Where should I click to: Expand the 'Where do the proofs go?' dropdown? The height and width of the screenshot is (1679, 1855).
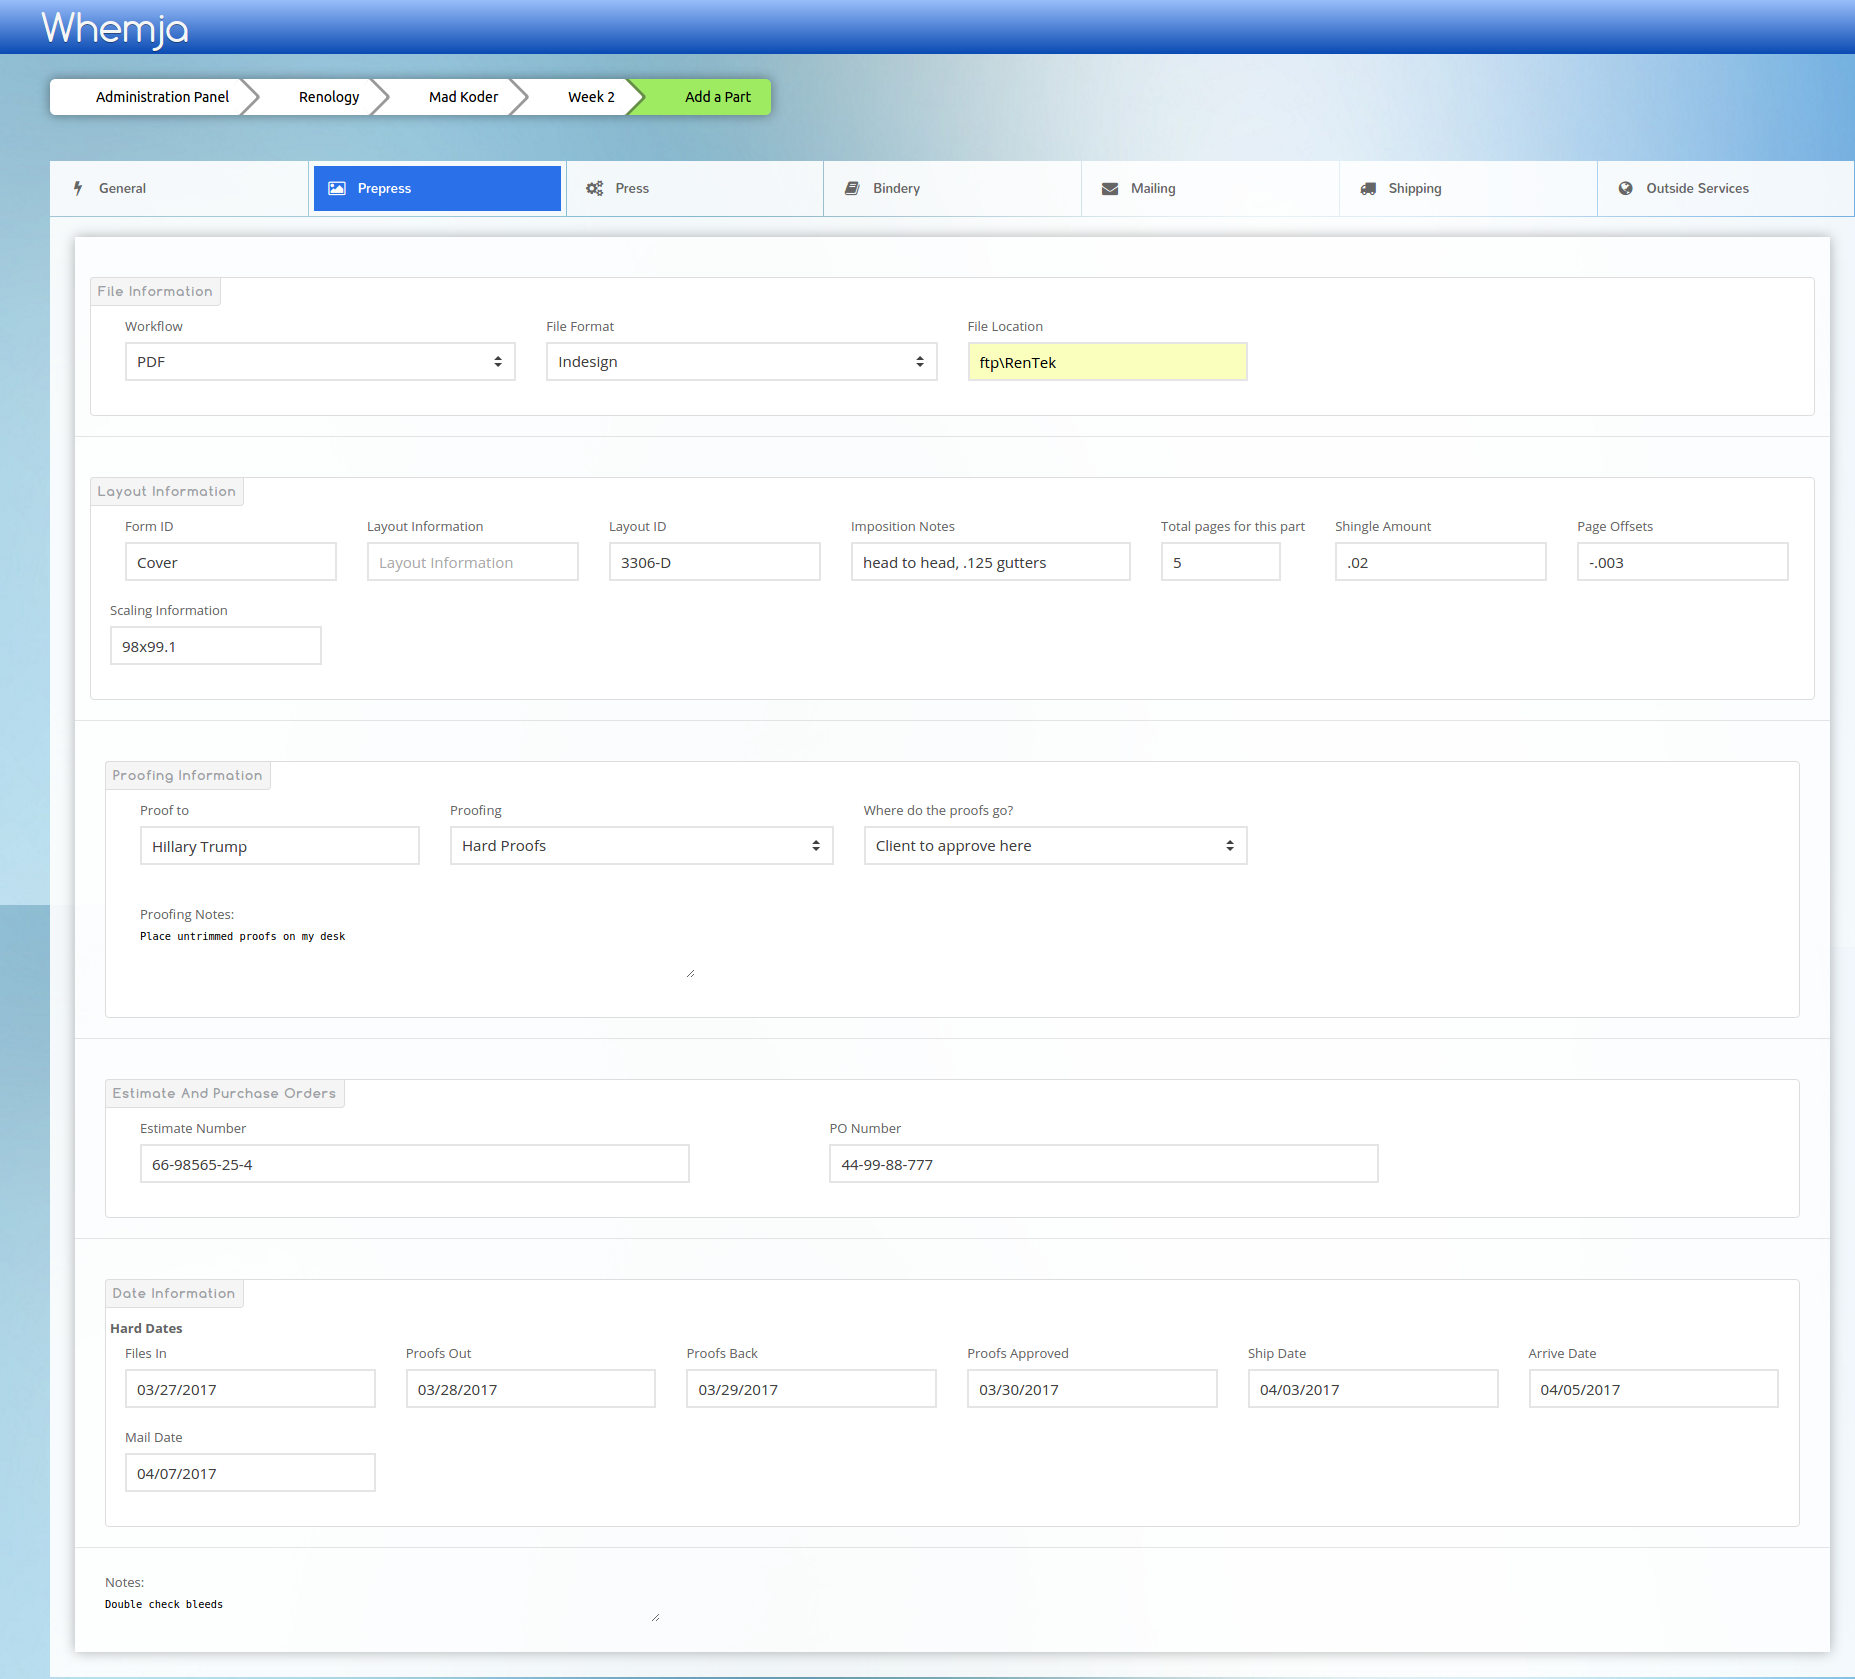tap(1054, 846)
